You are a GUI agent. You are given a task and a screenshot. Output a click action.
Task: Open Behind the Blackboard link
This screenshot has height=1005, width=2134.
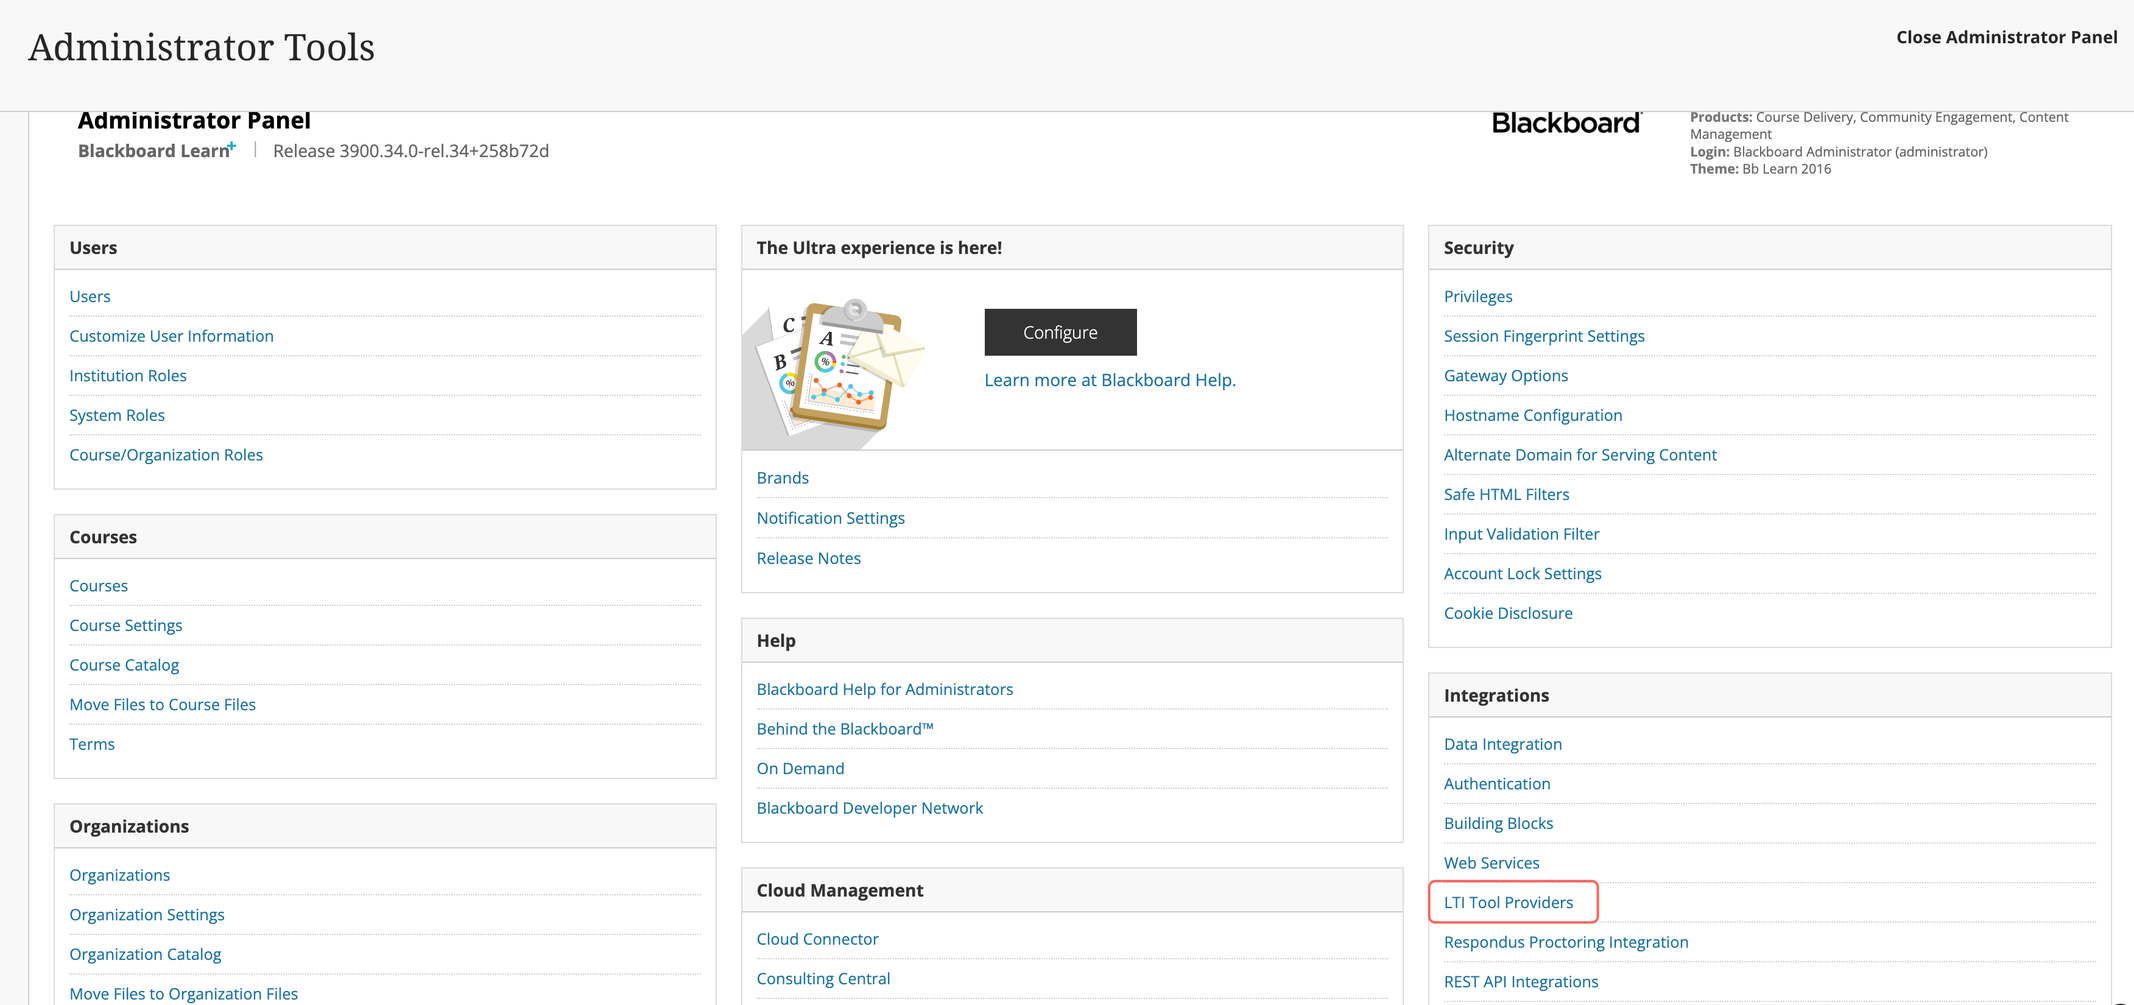pos(845,729)
